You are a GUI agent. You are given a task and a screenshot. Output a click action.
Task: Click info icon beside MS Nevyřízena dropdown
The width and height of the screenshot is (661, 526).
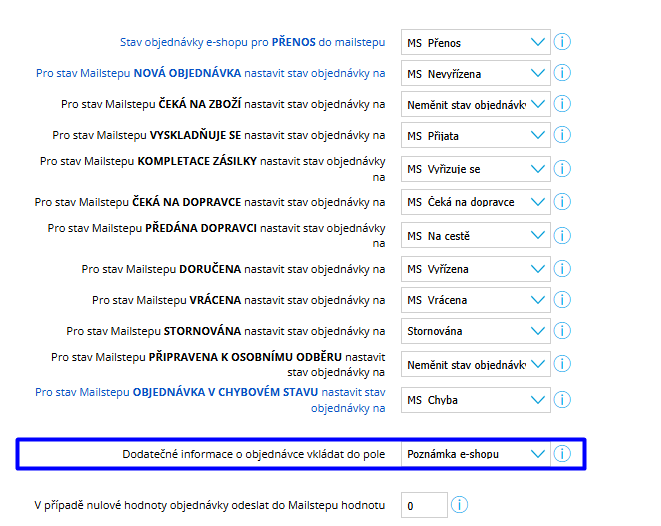pos(562,73)
